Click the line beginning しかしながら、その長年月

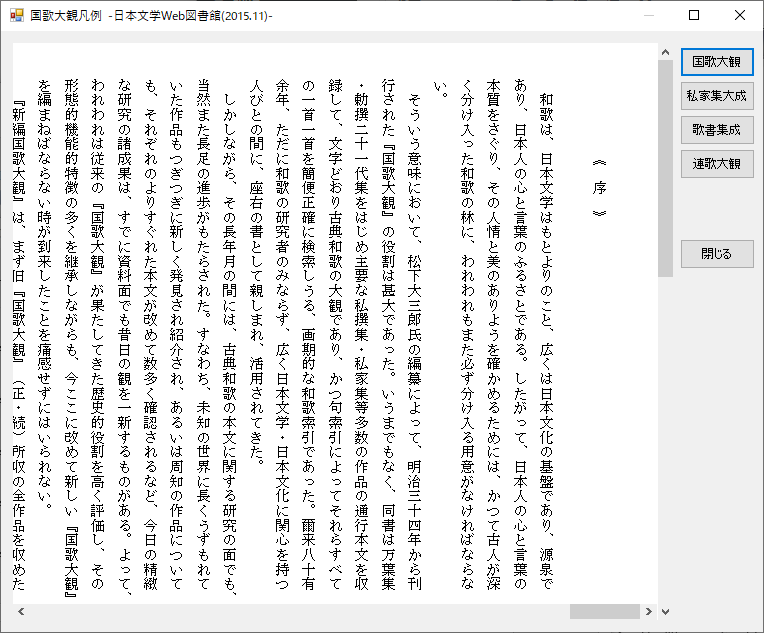pyautogui.click(x=229, y=344)
